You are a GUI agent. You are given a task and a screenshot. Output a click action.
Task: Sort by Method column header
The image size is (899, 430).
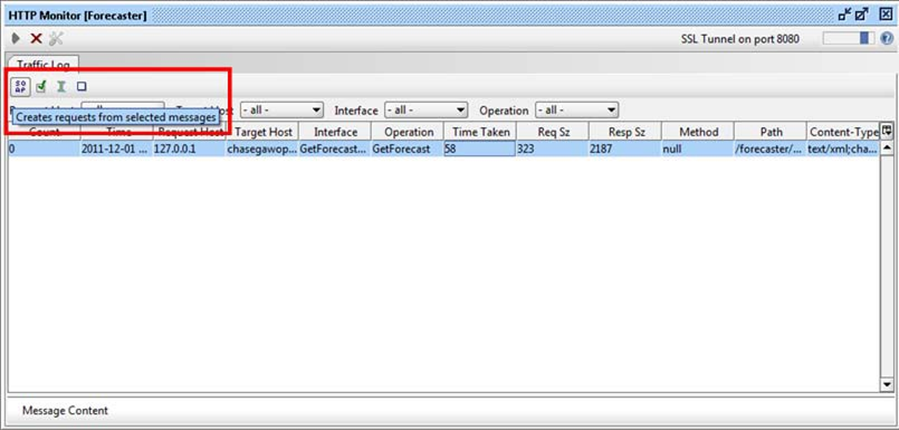698,132
